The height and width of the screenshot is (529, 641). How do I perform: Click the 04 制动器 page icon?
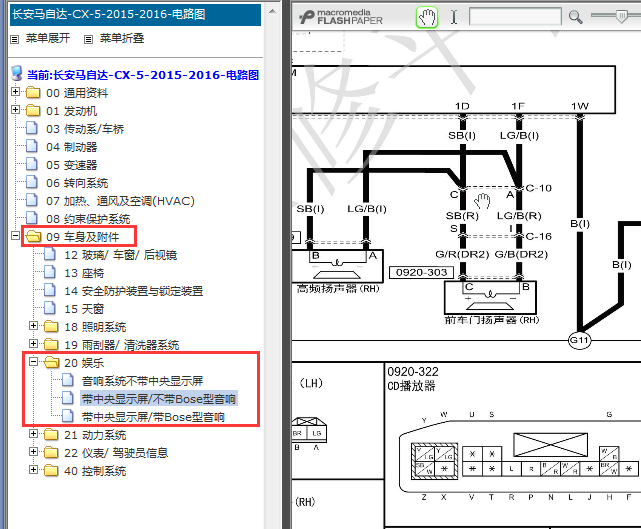click(32, 146)
